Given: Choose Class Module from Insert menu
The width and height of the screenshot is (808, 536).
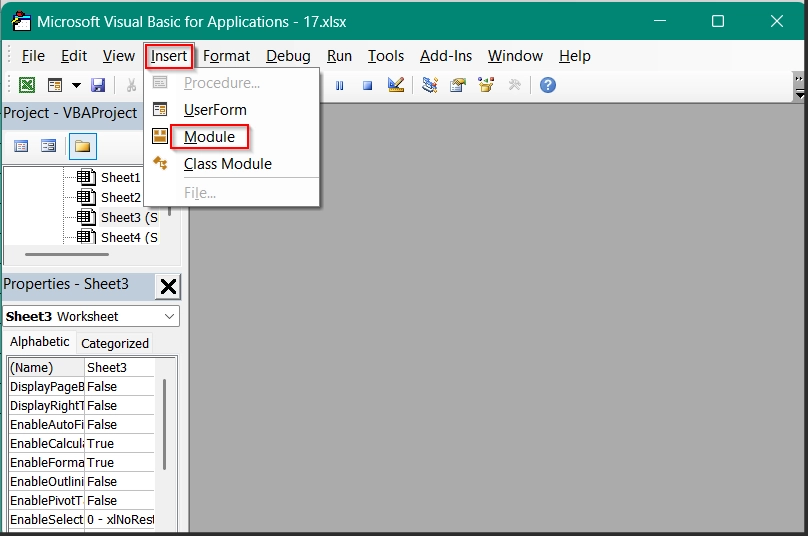Looking at the screenshot, I should click(231, 164).
